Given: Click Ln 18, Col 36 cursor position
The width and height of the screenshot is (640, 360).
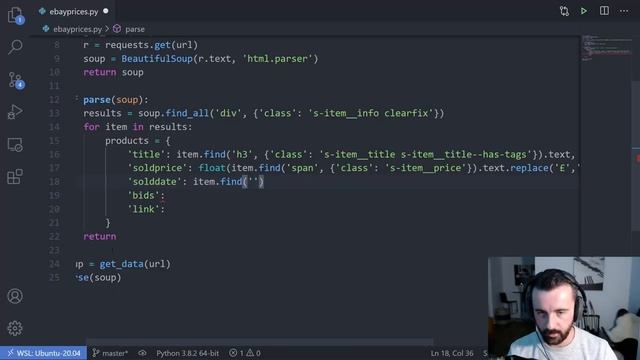Looking at the screenshot, I should [x=452, y=353].
